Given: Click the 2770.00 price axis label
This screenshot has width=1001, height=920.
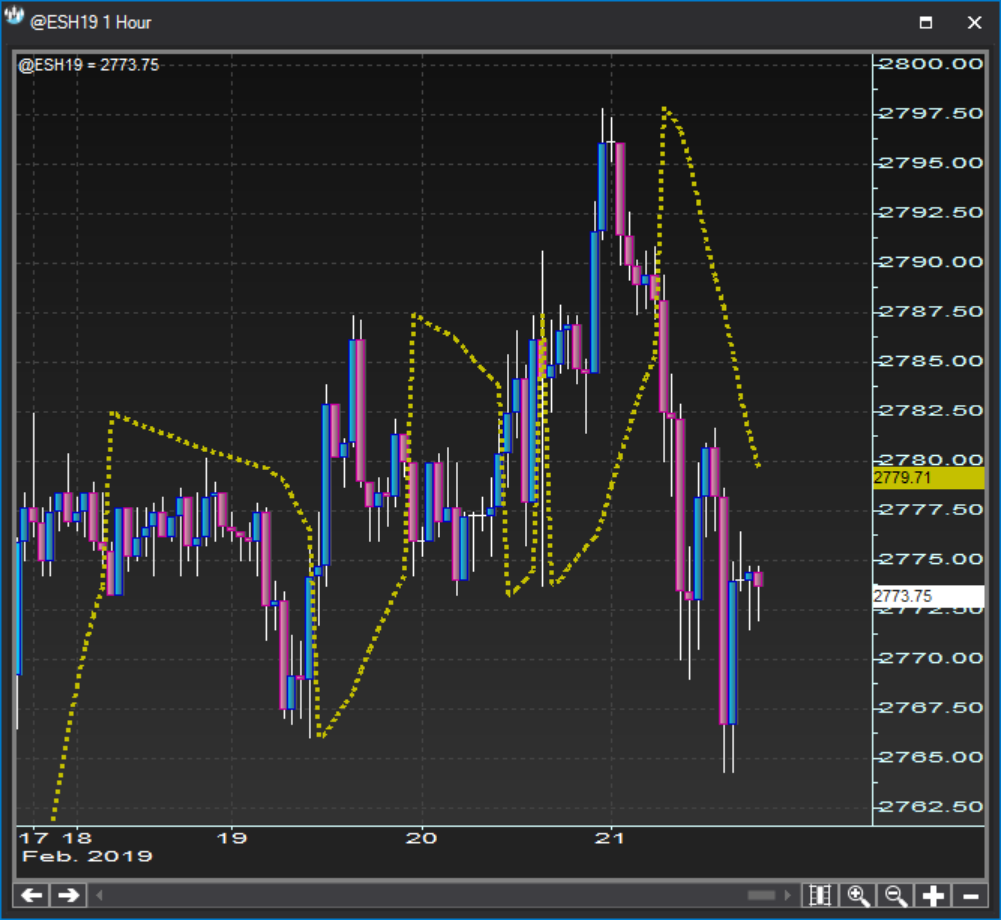Looking at the screenshot, I should (931, 658).
